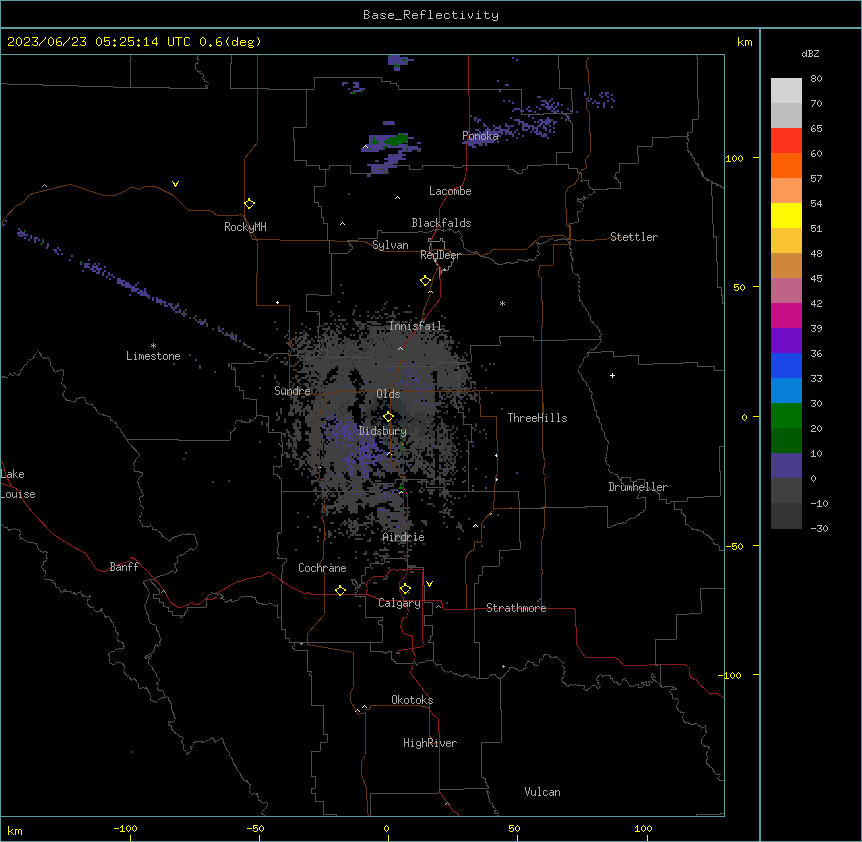Select the yellow 51-54 dBZ legend swatch
The width and height of the screenshot is (862, 842).
pos(786,215)
